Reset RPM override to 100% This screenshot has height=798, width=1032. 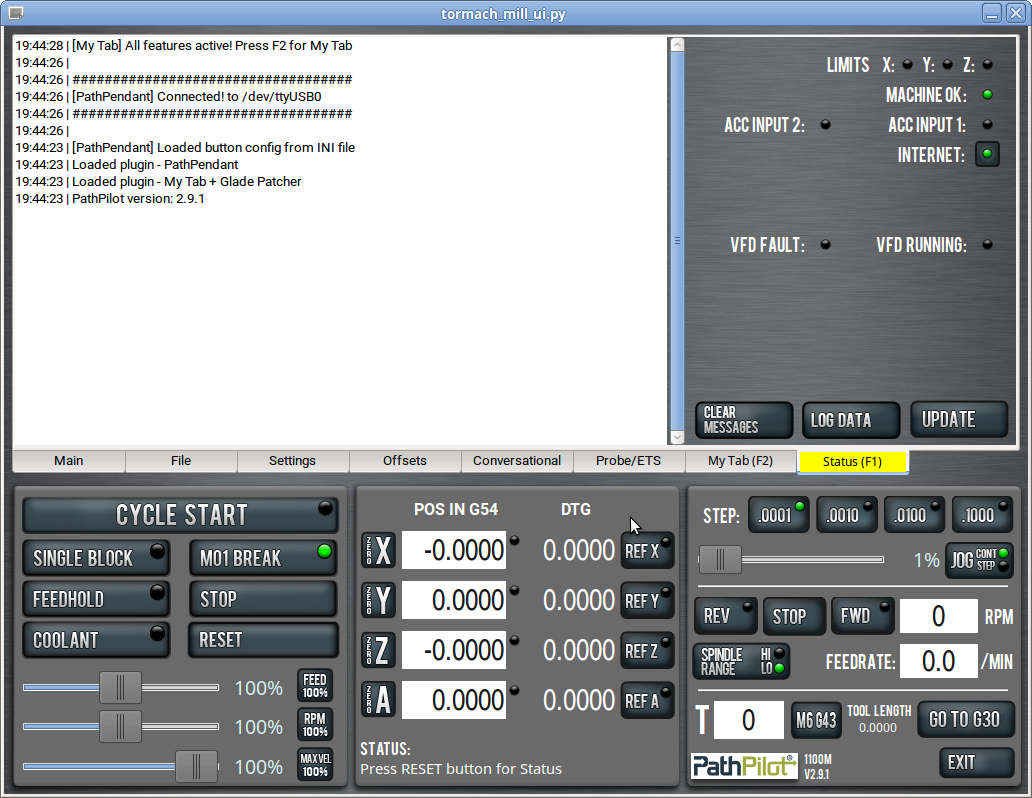[x=315, y=726]
